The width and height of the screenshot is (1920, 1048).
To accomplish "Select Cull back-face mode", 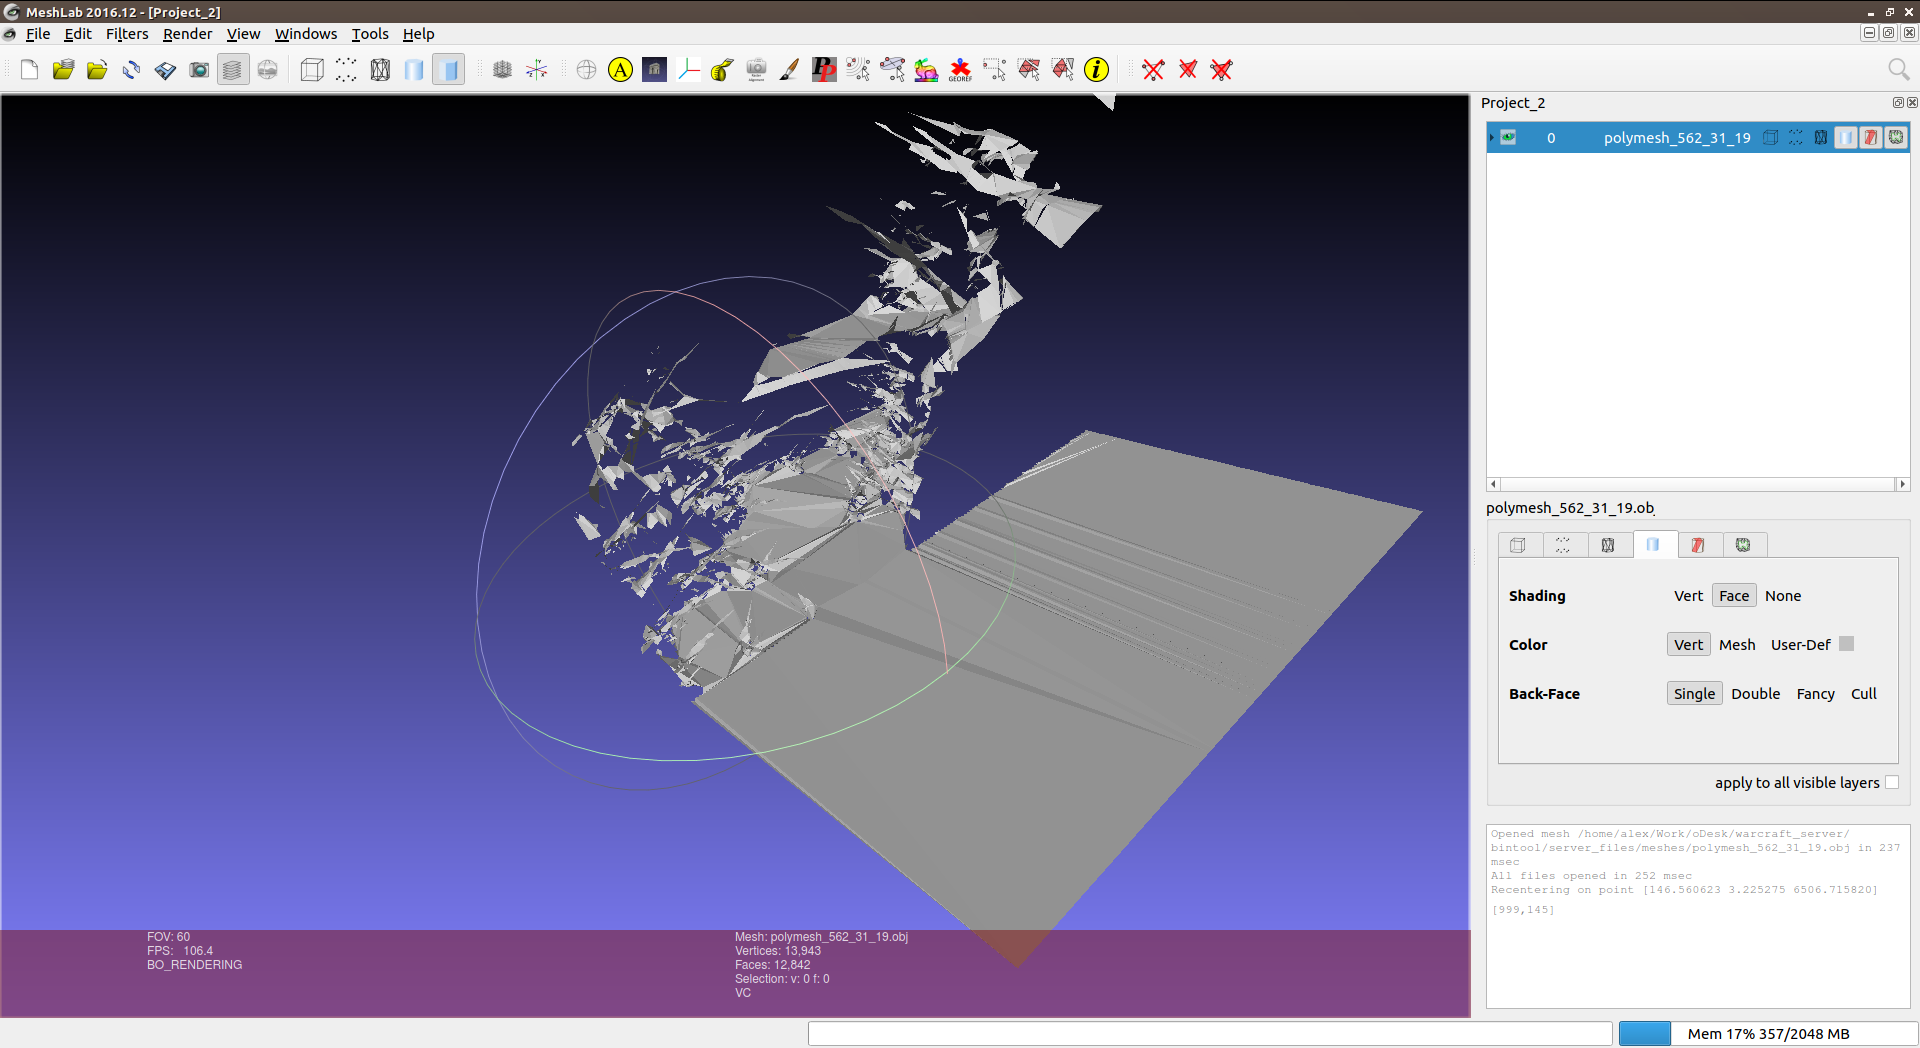I will click(1864, 693).
